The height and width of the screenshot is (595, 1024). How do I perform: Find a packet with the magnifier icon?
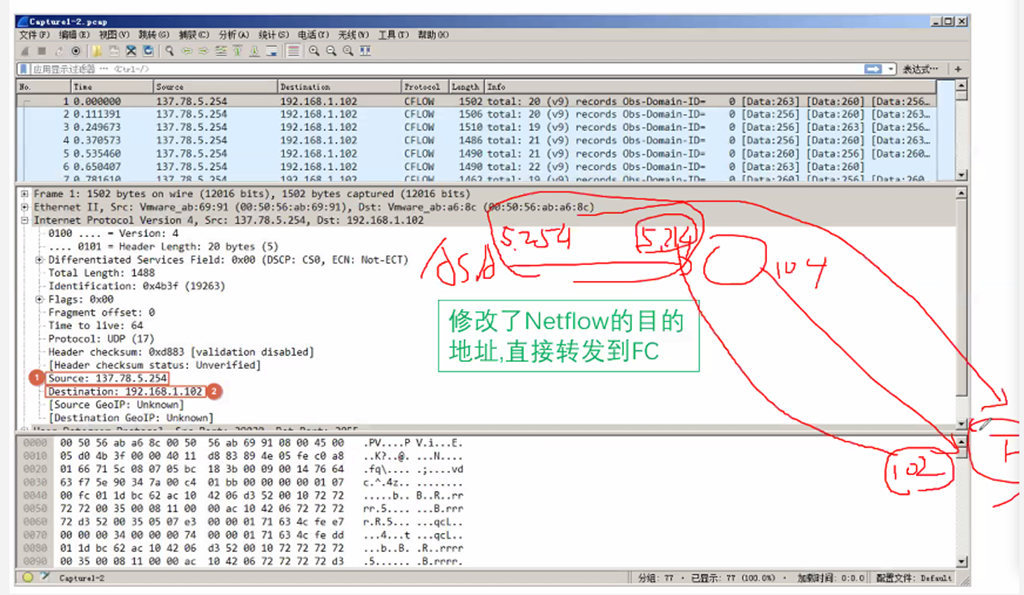[x=169, y=51]
